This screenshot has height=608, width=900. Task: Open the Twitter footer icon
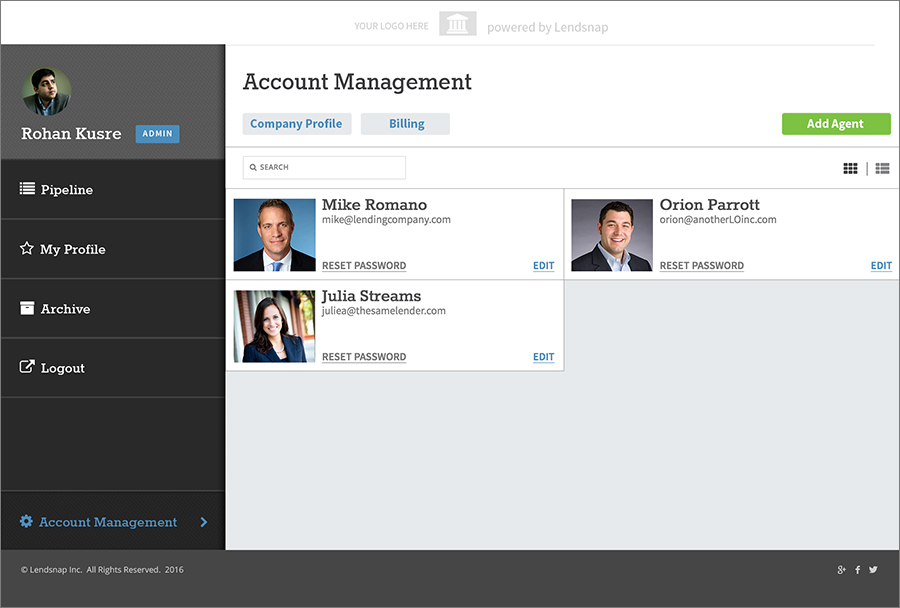(x=873, y=570)
